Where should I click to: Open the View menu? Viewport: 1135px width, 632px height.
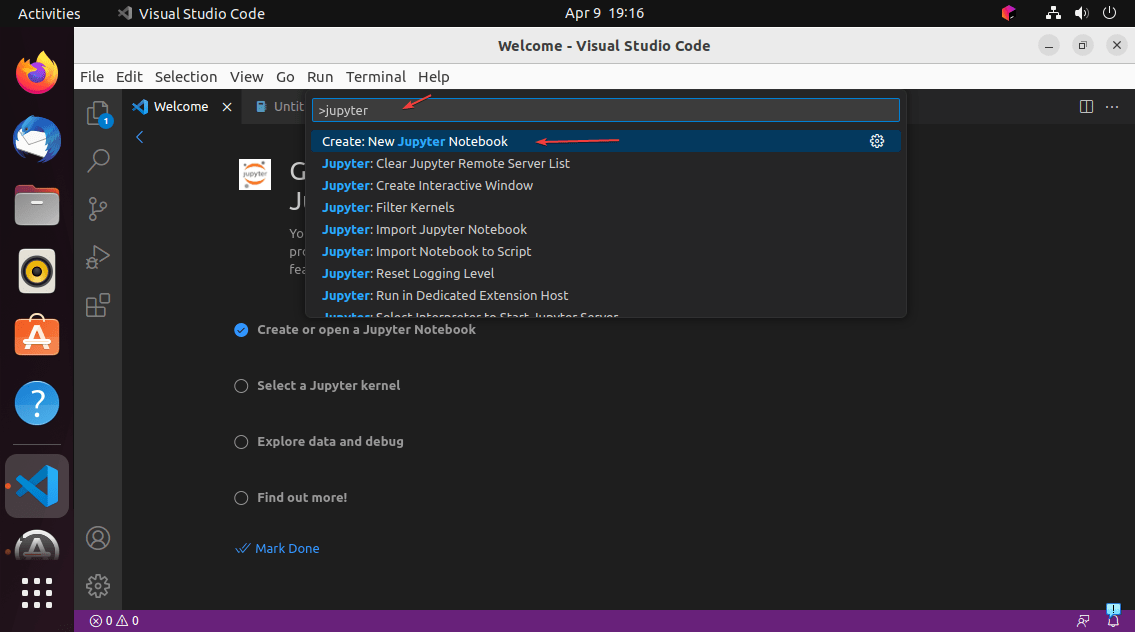tap(246, 77)
